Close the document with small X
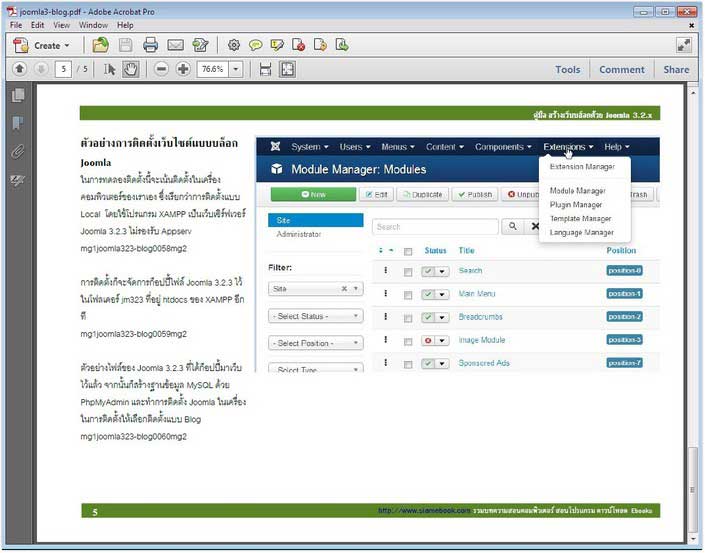The width and height of the screenshot is (705, 553). tap(692, 26)
